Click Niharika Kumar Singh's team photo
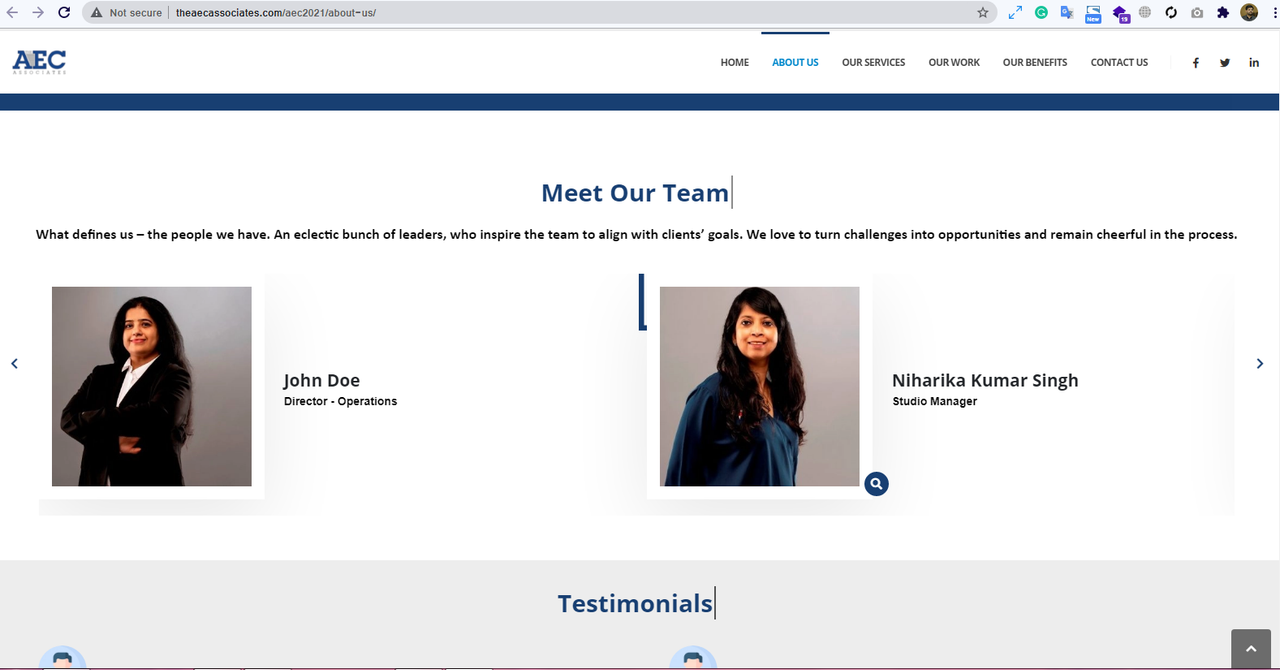The height and width of the screenshot is (670, 1280). coord(760,386)
